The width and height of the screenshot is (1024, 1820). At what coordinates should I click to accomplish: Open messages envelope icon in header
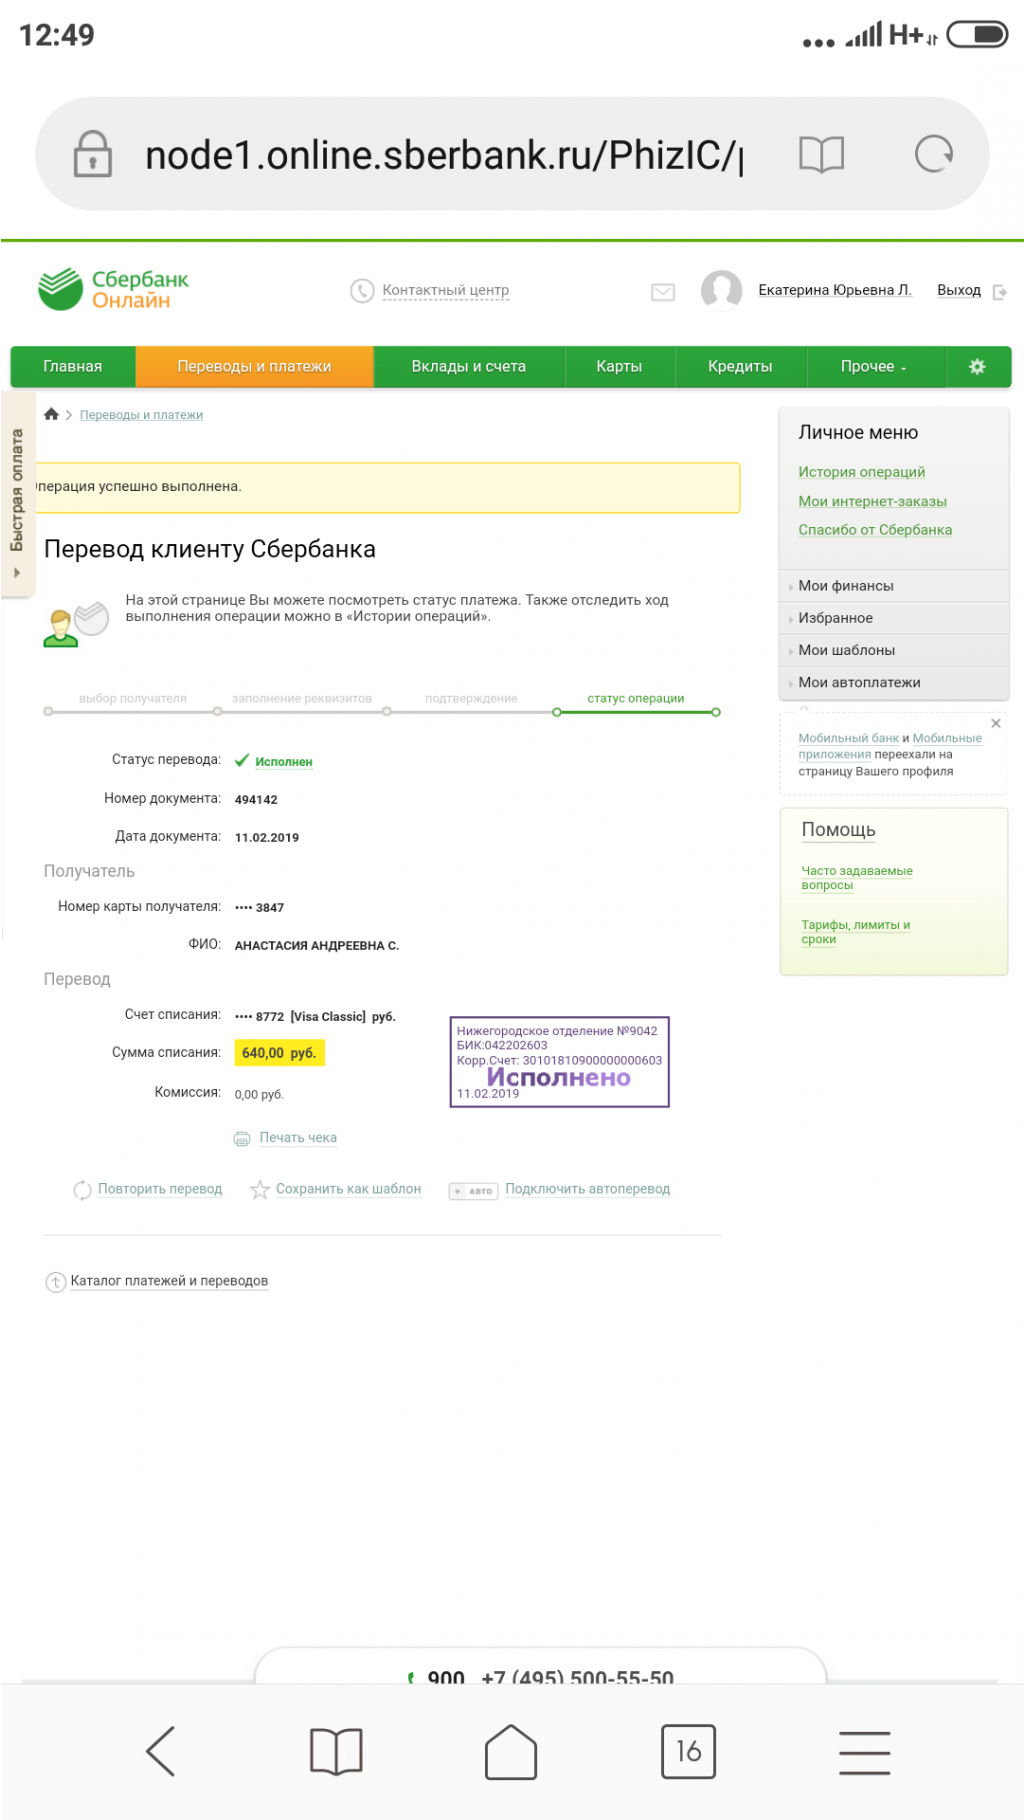(663, 292)
